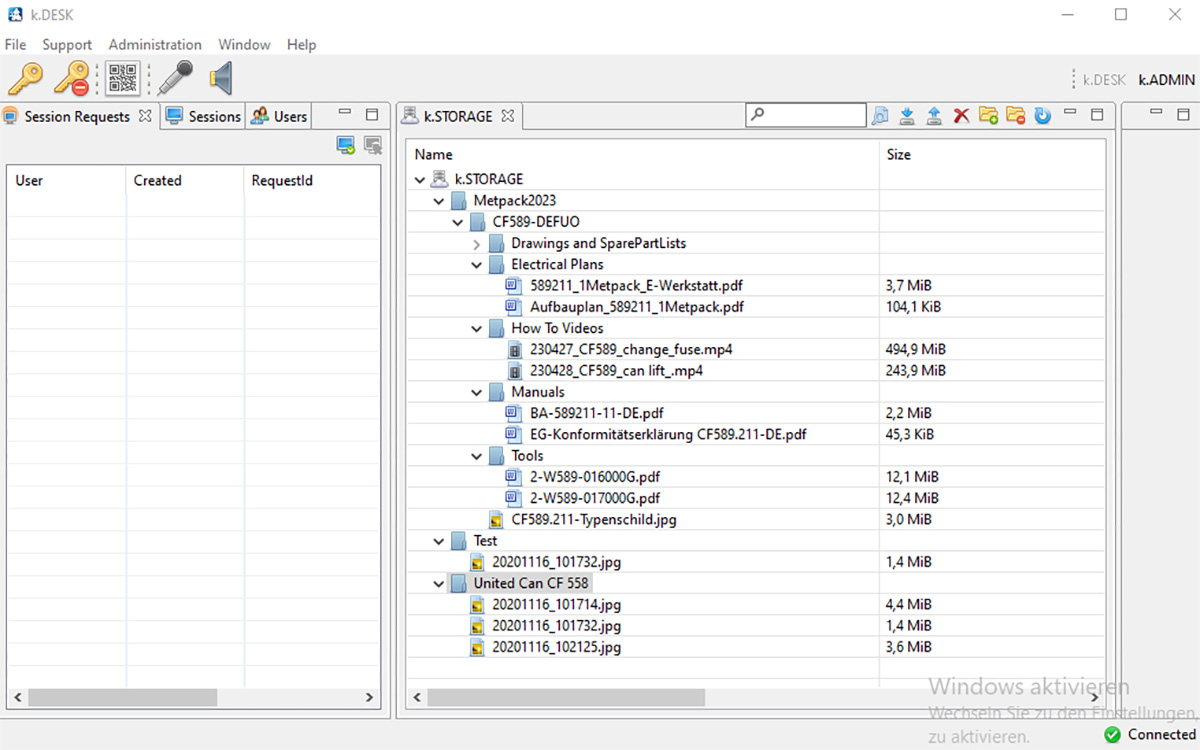Collapse the Tools folder
Viewport: 1200px width, 750px height.
477,456
